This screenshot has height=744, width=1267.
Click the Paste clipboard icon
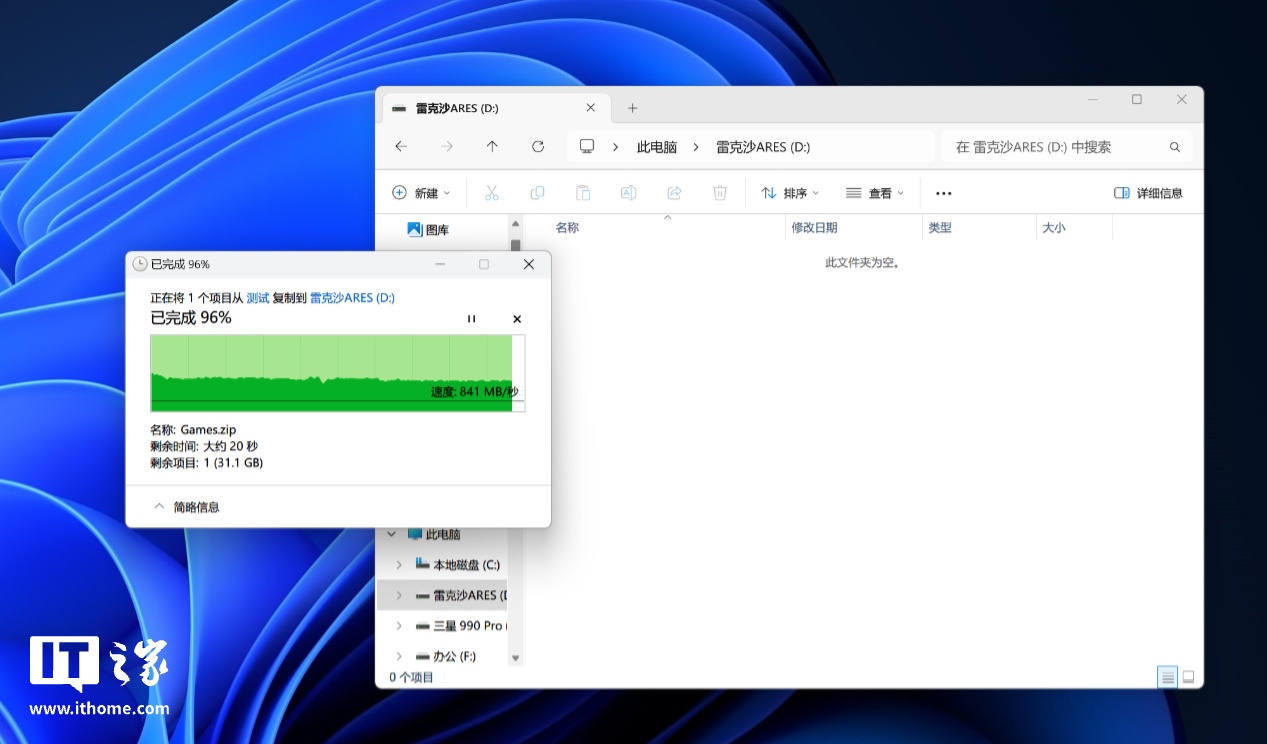click(x=583, y=193)
